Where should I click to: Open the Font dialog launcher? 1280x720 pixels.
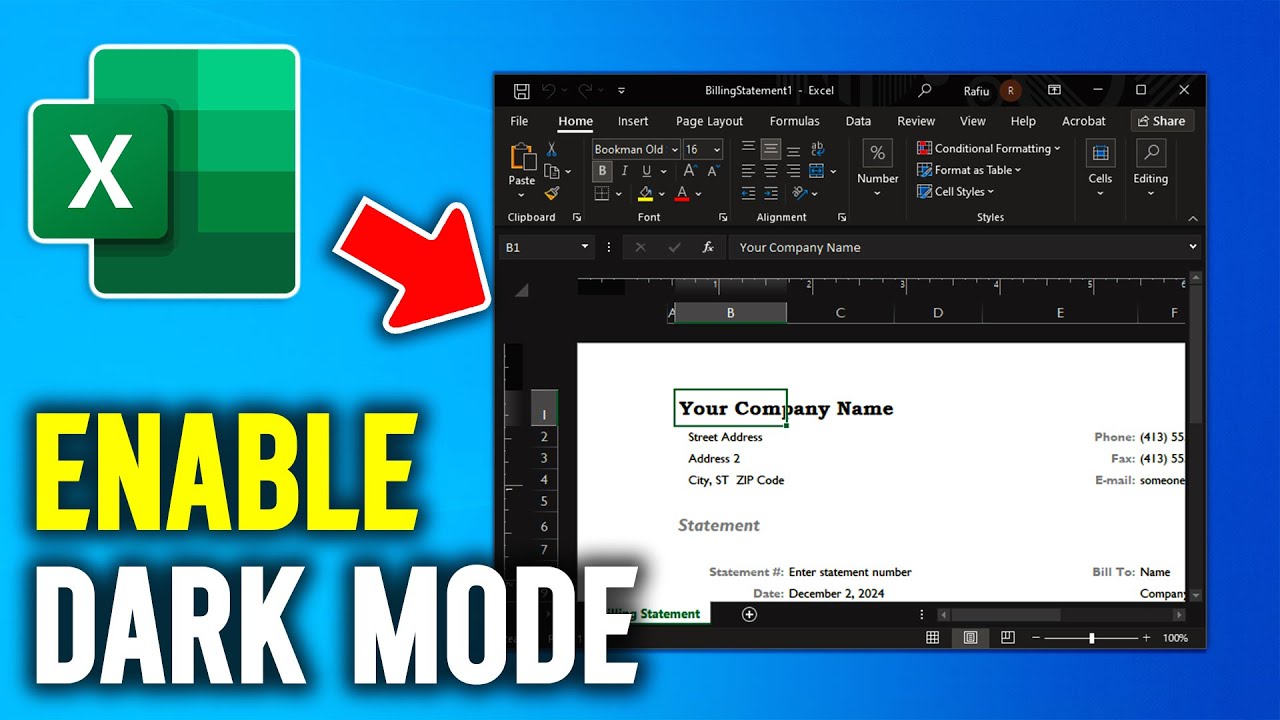click(722, 217)
